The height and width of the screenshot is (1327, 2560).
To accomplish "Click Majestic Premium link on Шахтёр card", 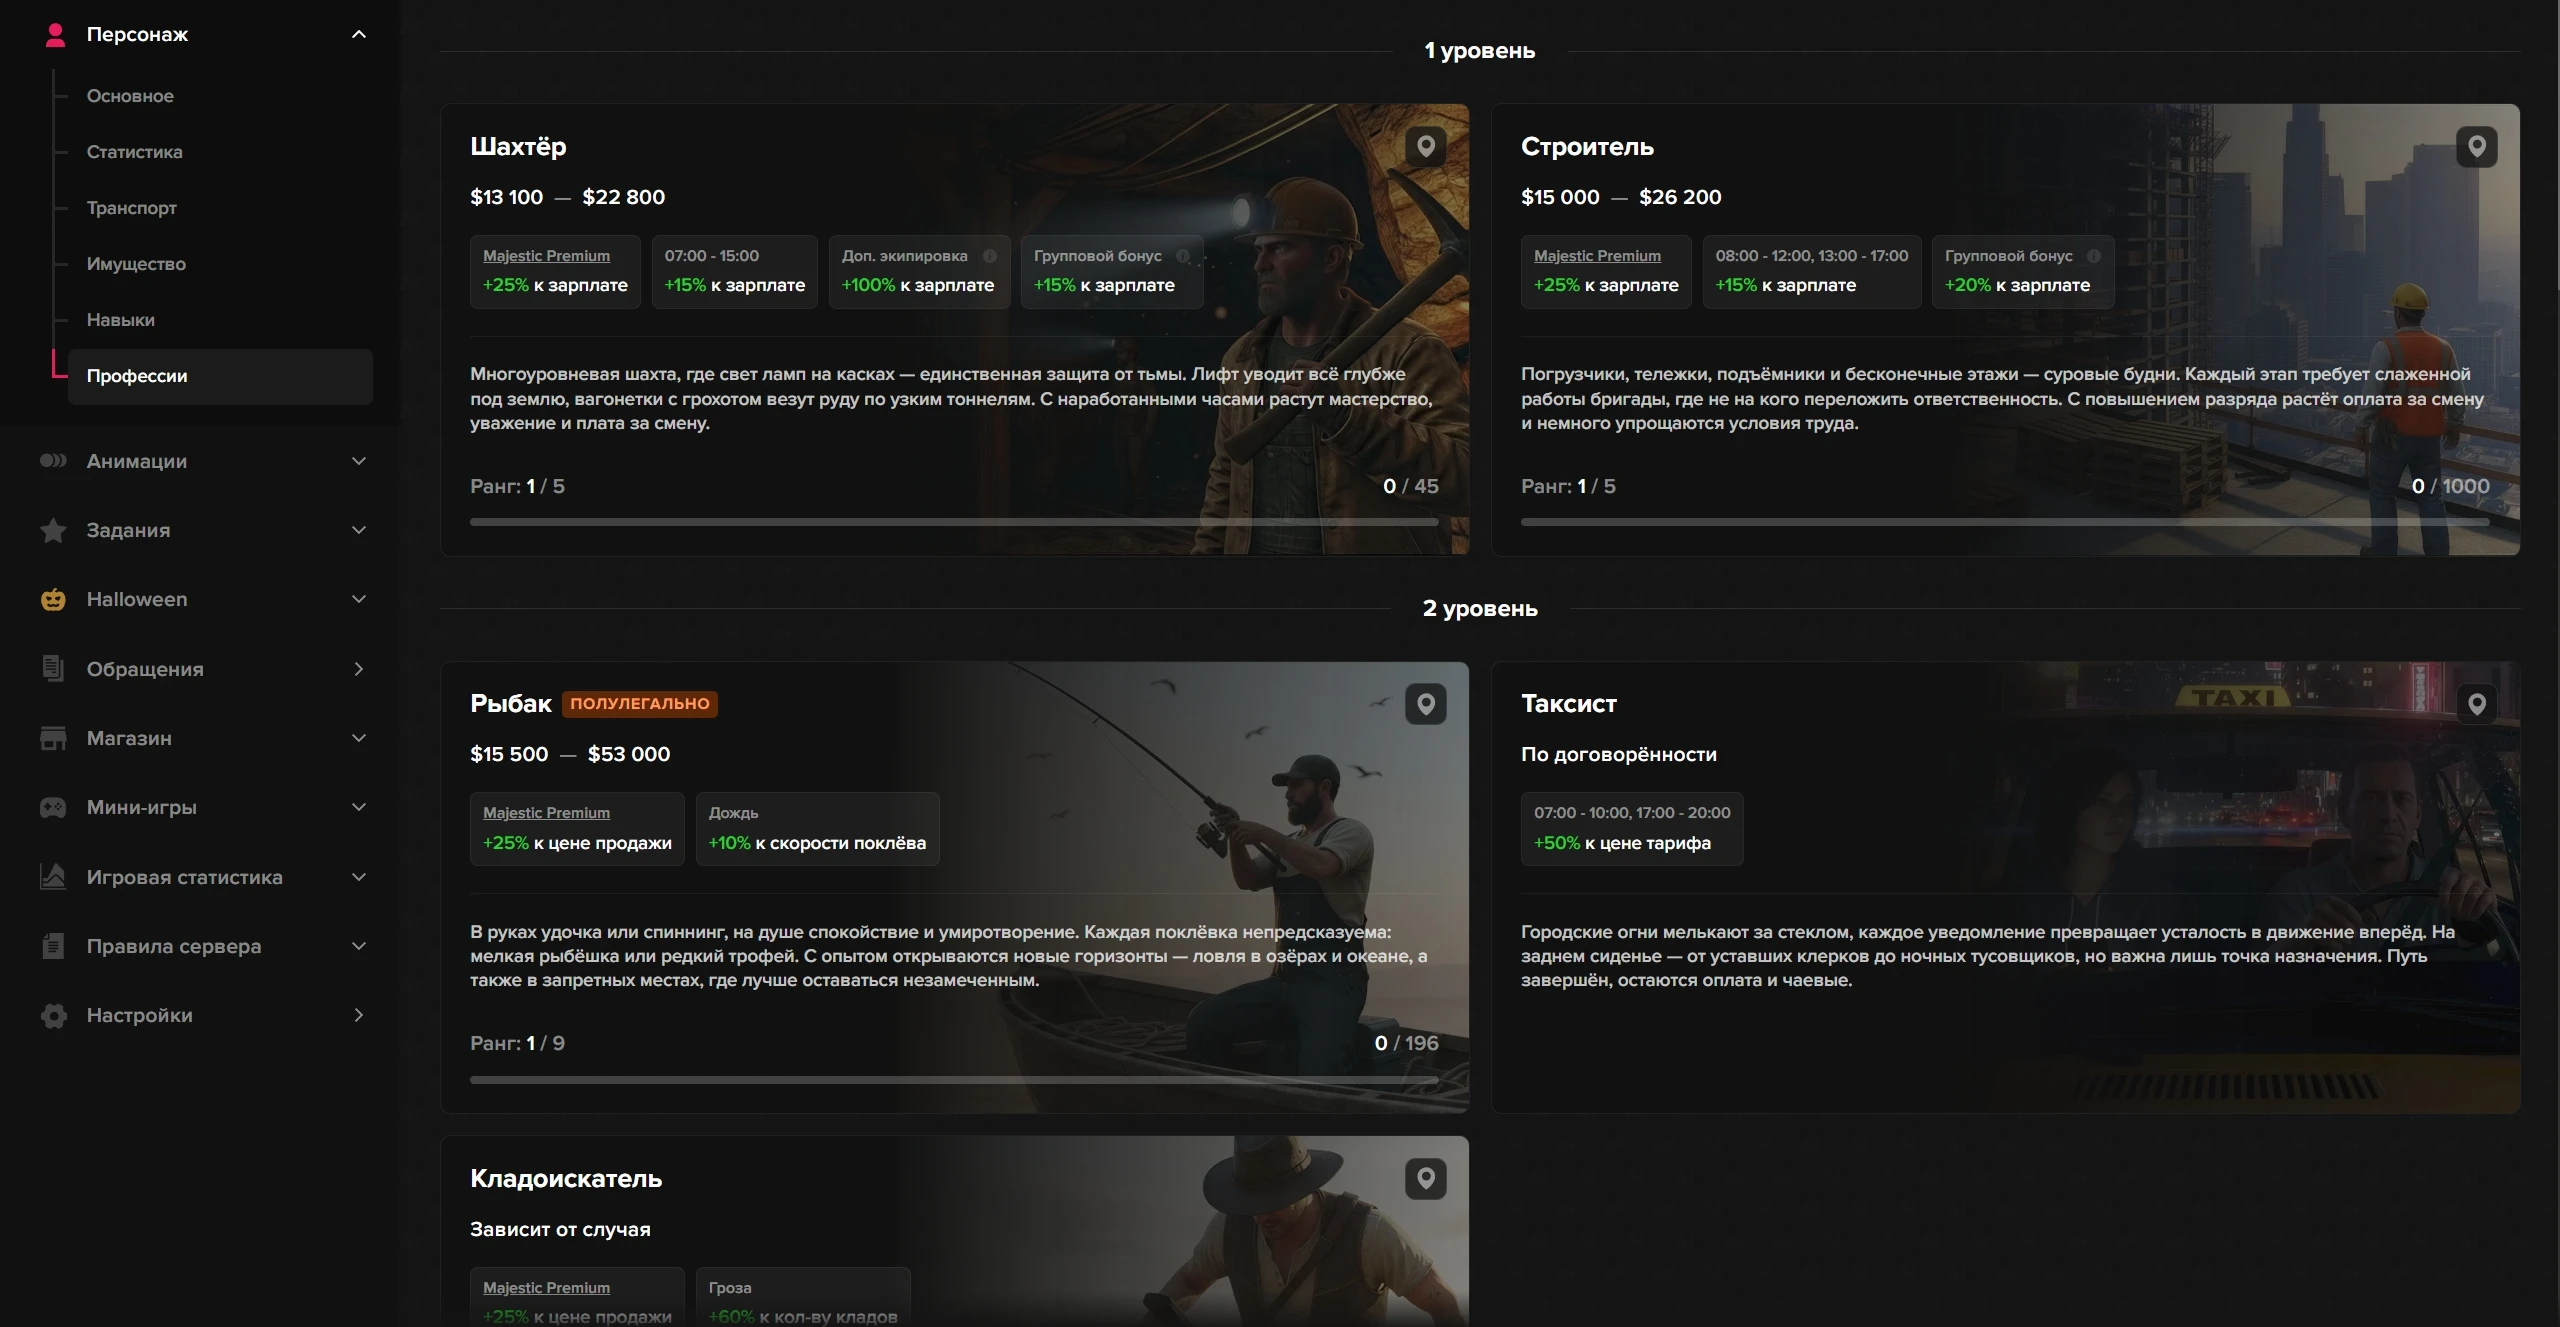I will coord(546,256).
